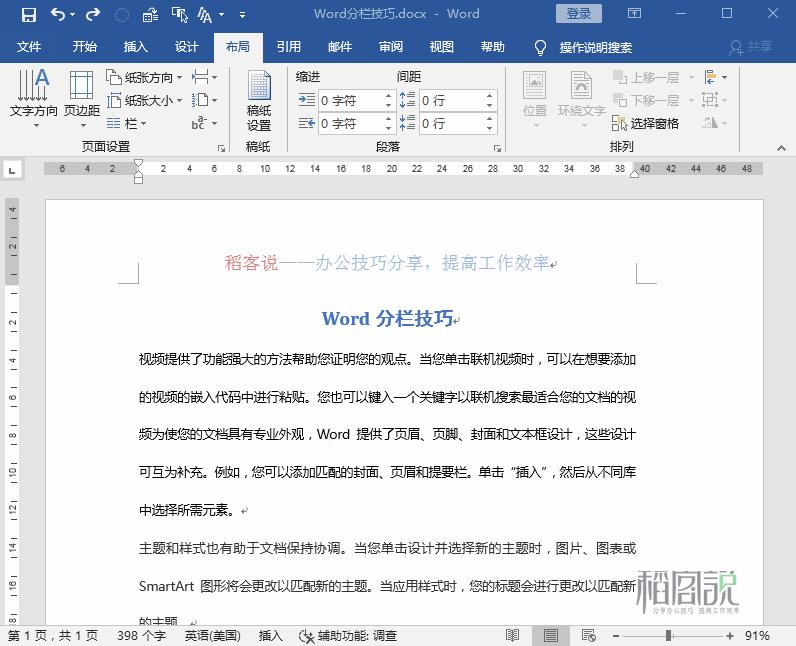The width and height of the screenshot is (796, 646).
Task: Switch to the 引用 tab
Action: coord(289,47)
